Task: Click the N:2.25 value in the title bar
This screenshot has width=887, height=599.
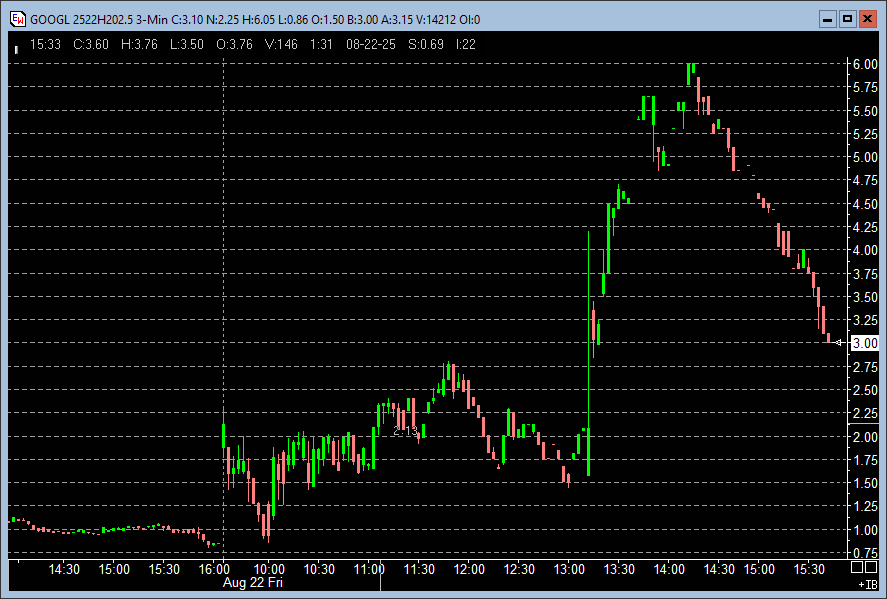Action: (223, 20)
